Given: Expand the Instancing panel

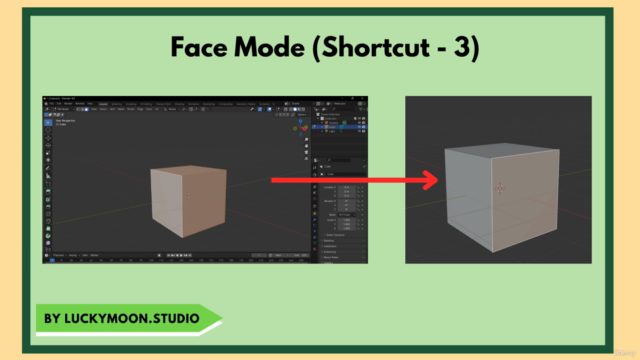Looking at the screenshot, I should (x=330, y=252).
